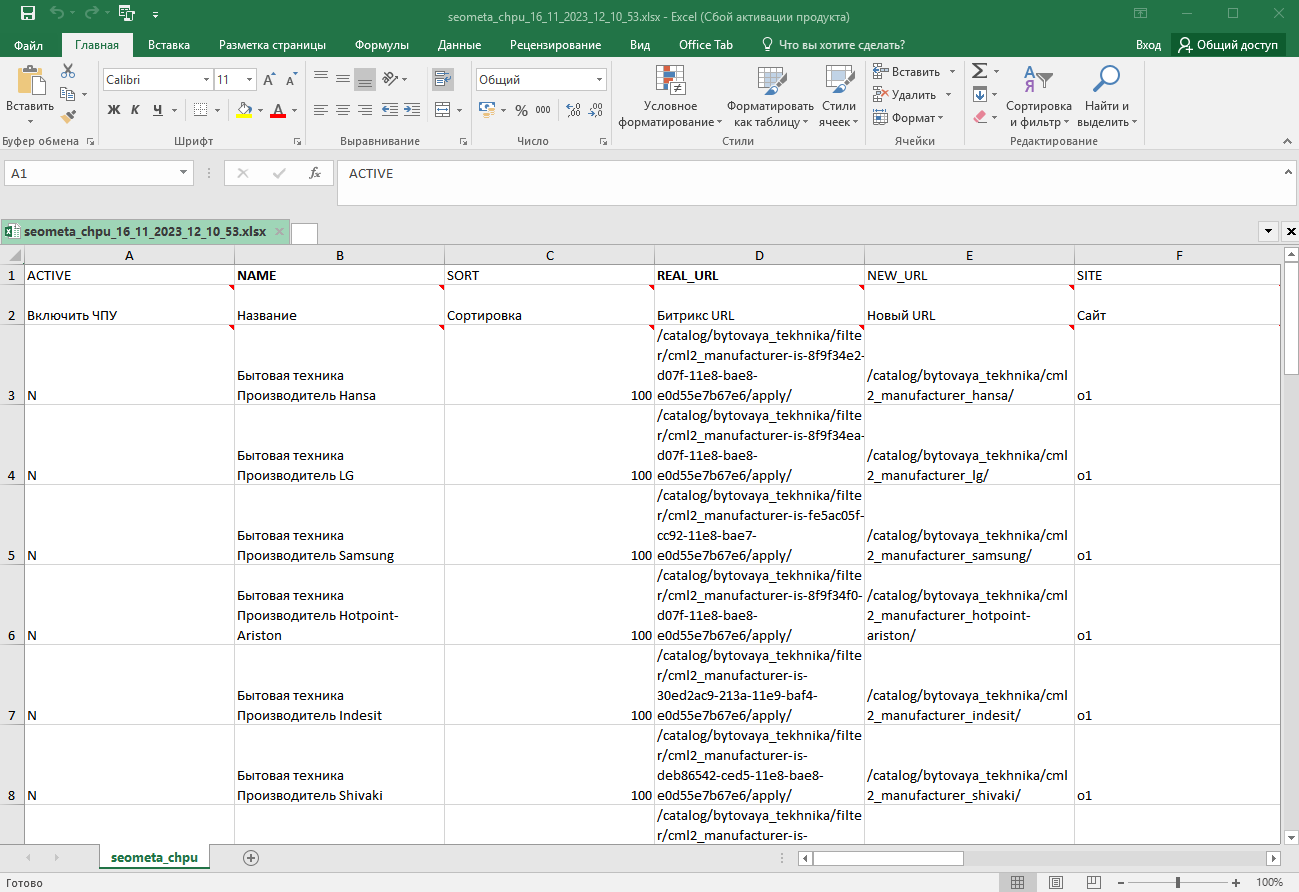Toggle bold (Ж) formatting
Image resolution: width=1299 pixels, height=892 pixels.
click(114, 110)
